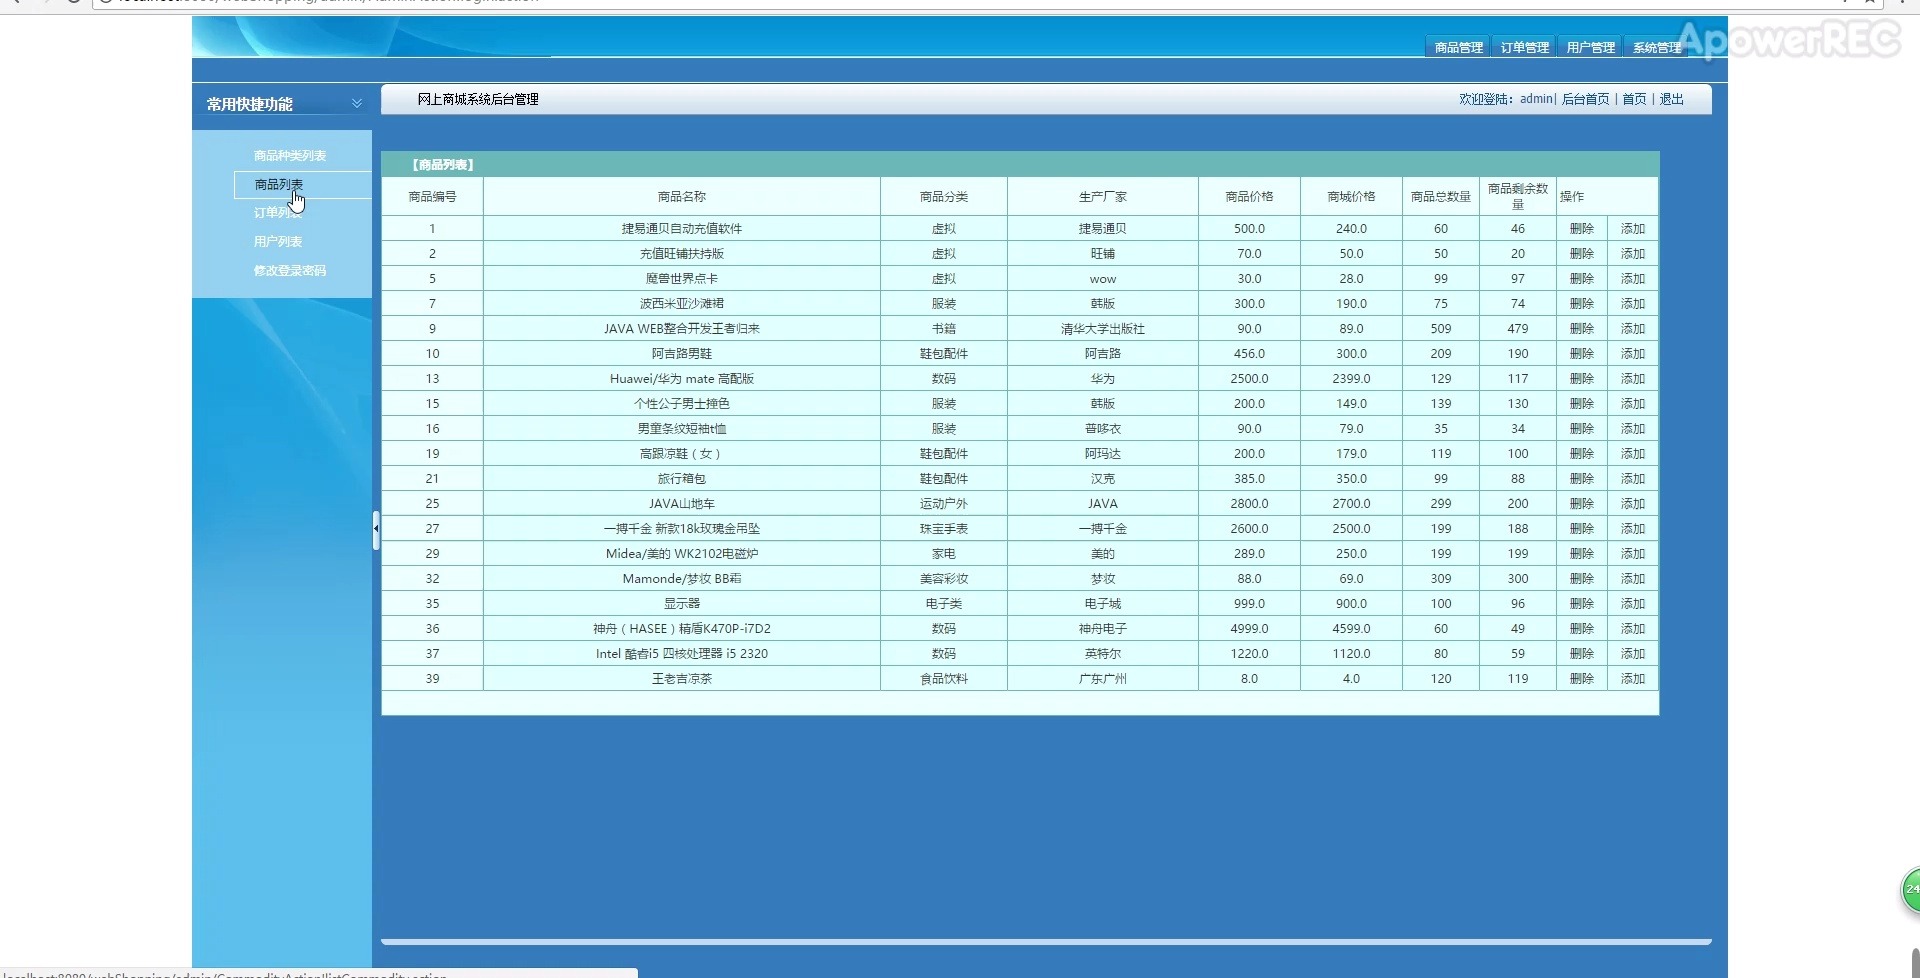1920x978 pixels.
Task: Click the 商城价格 column header
Action: [x=1351, y=196]
